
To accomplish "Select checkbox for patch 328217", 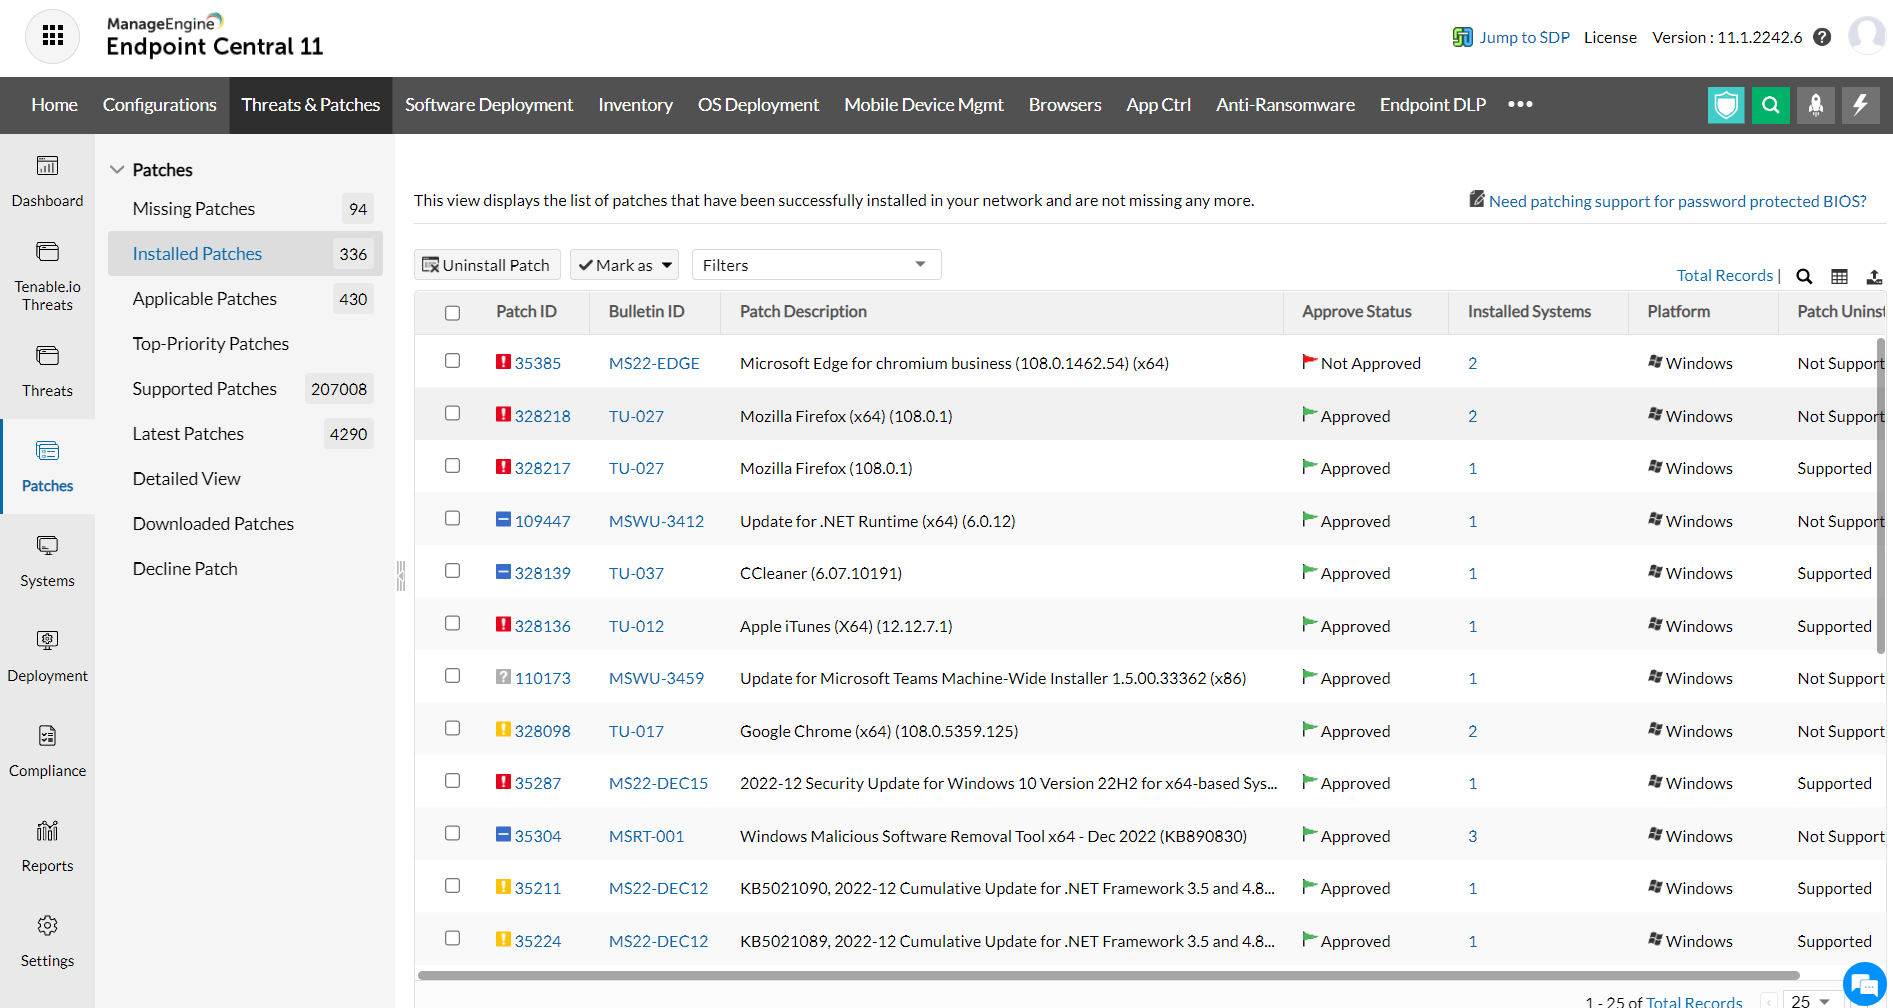I will coord(452,466).
